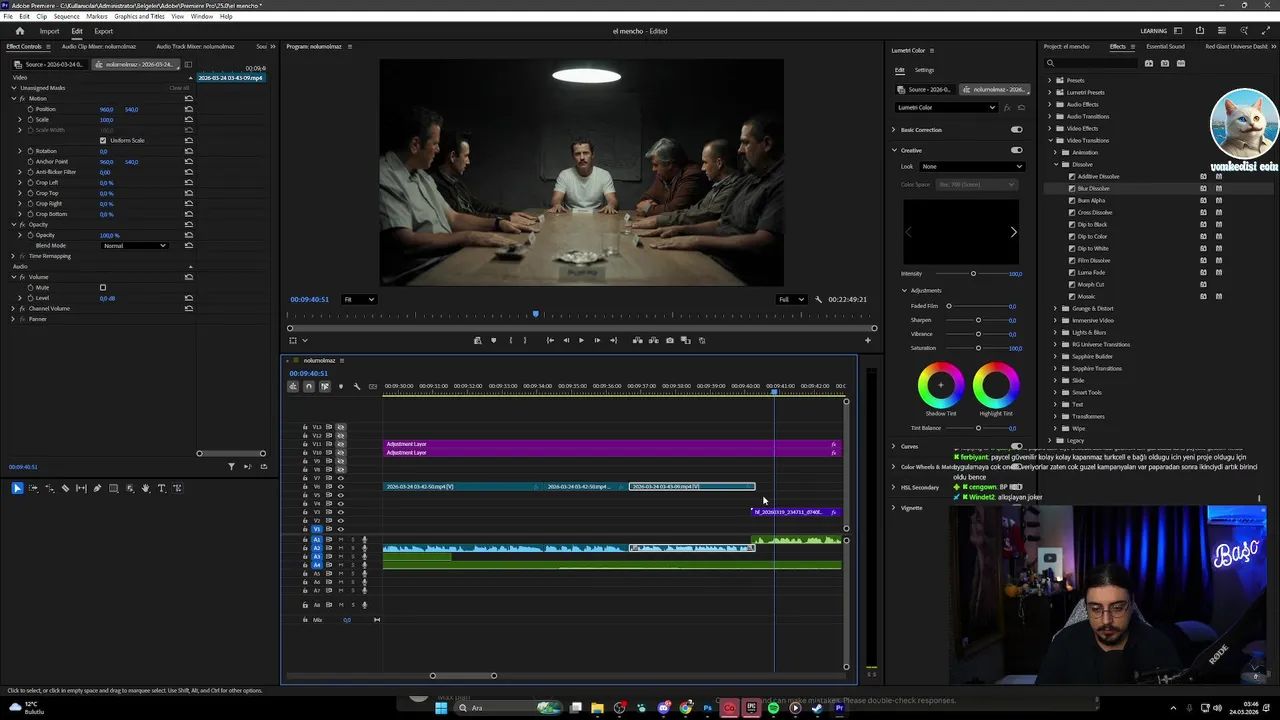Open Full playback resolution dropdown
1280x720 pixels.
pyautogui.click(x=790, y=299)
